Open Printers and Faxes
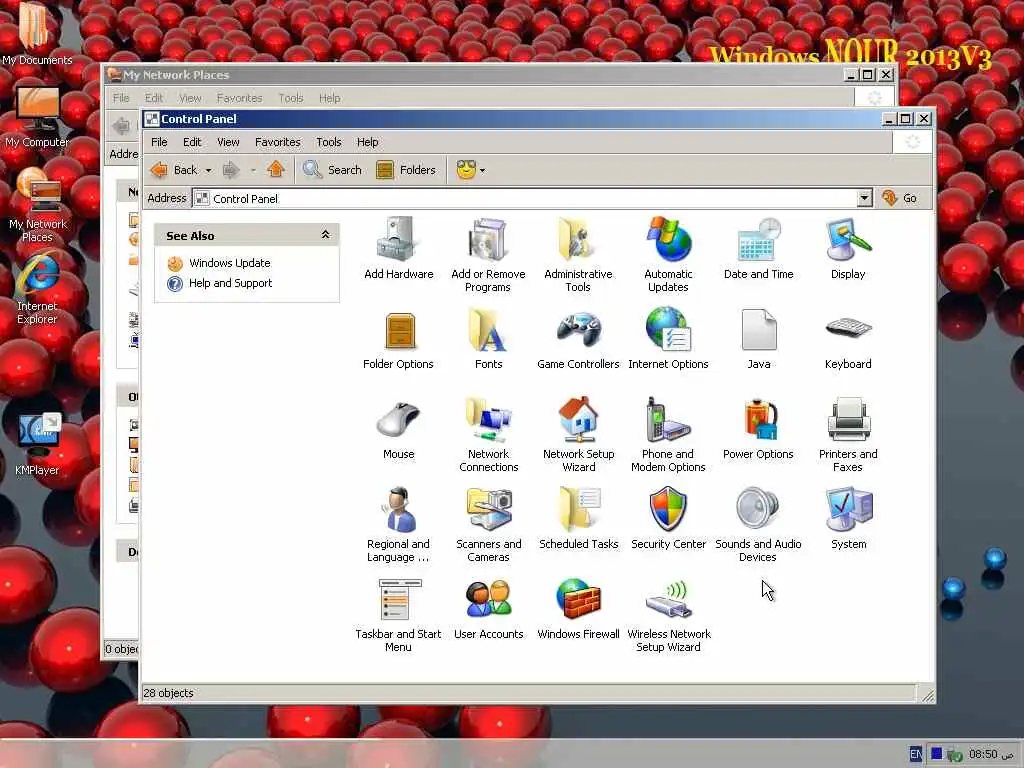 click(x=848, y=434)
